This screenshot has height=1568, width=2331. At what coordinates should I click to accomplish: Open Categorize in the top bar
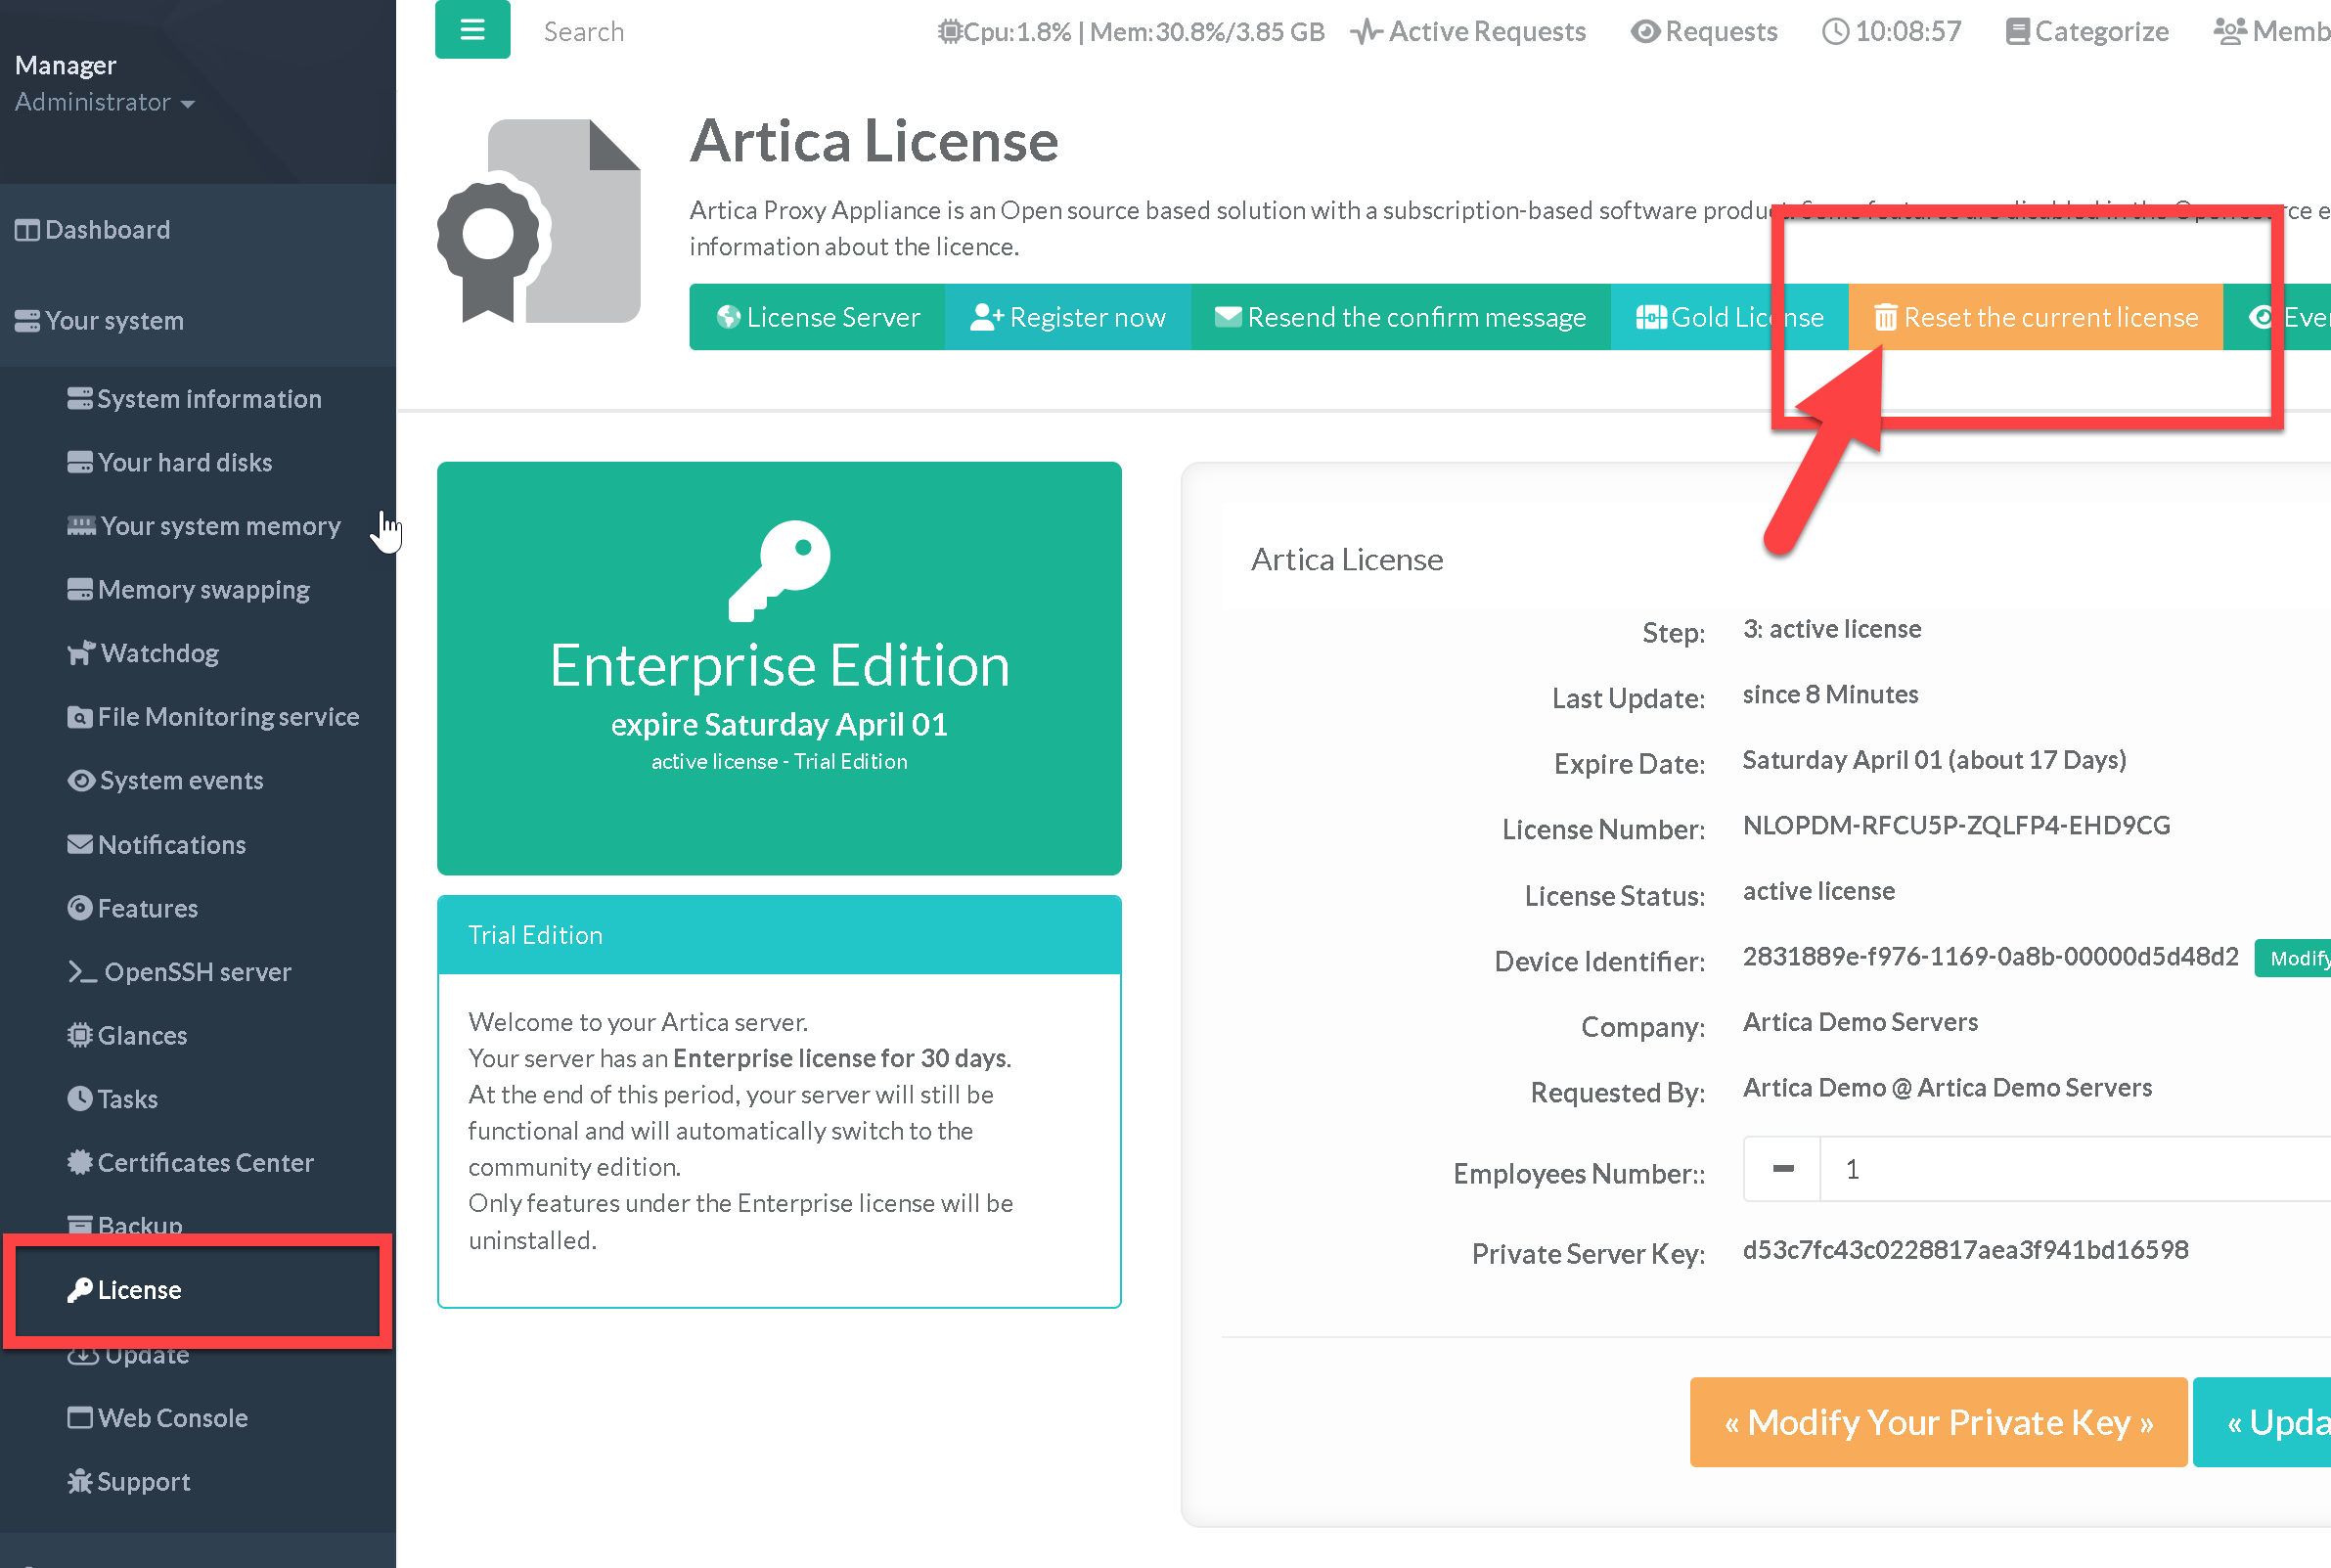tap(2087, 32)
